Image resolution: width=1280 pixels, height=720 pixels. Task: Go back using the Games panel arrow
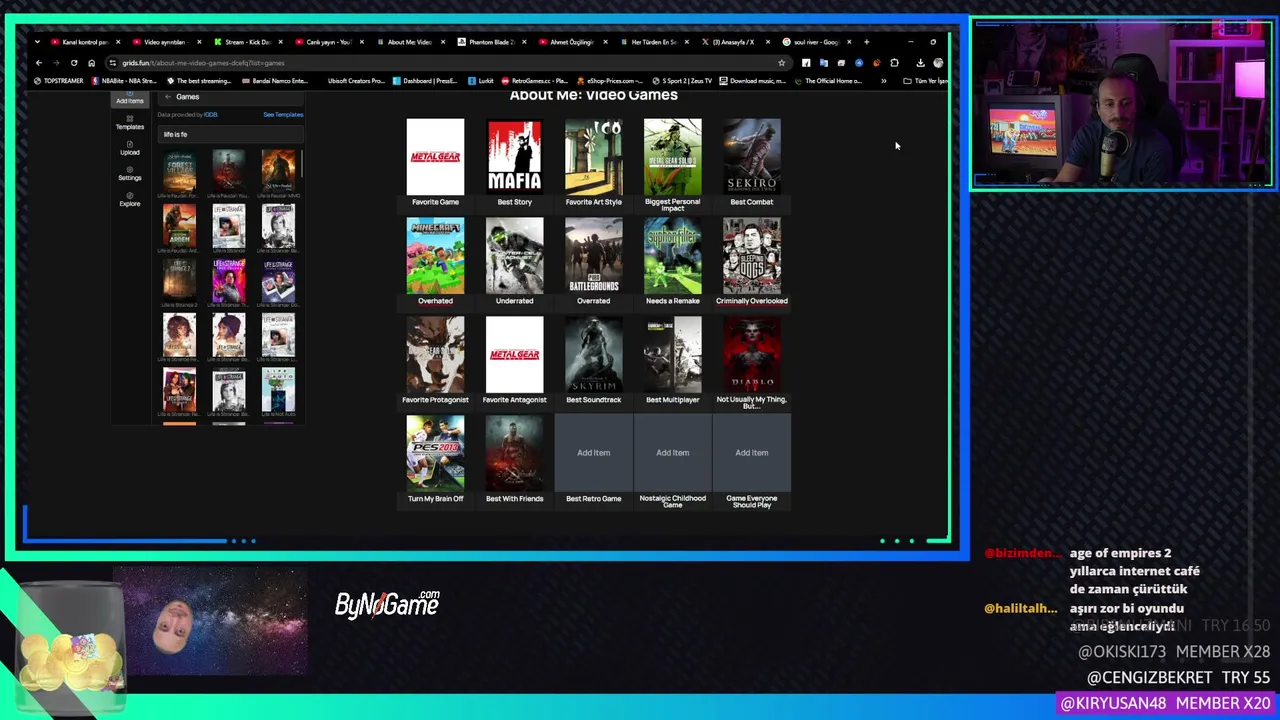168,97
